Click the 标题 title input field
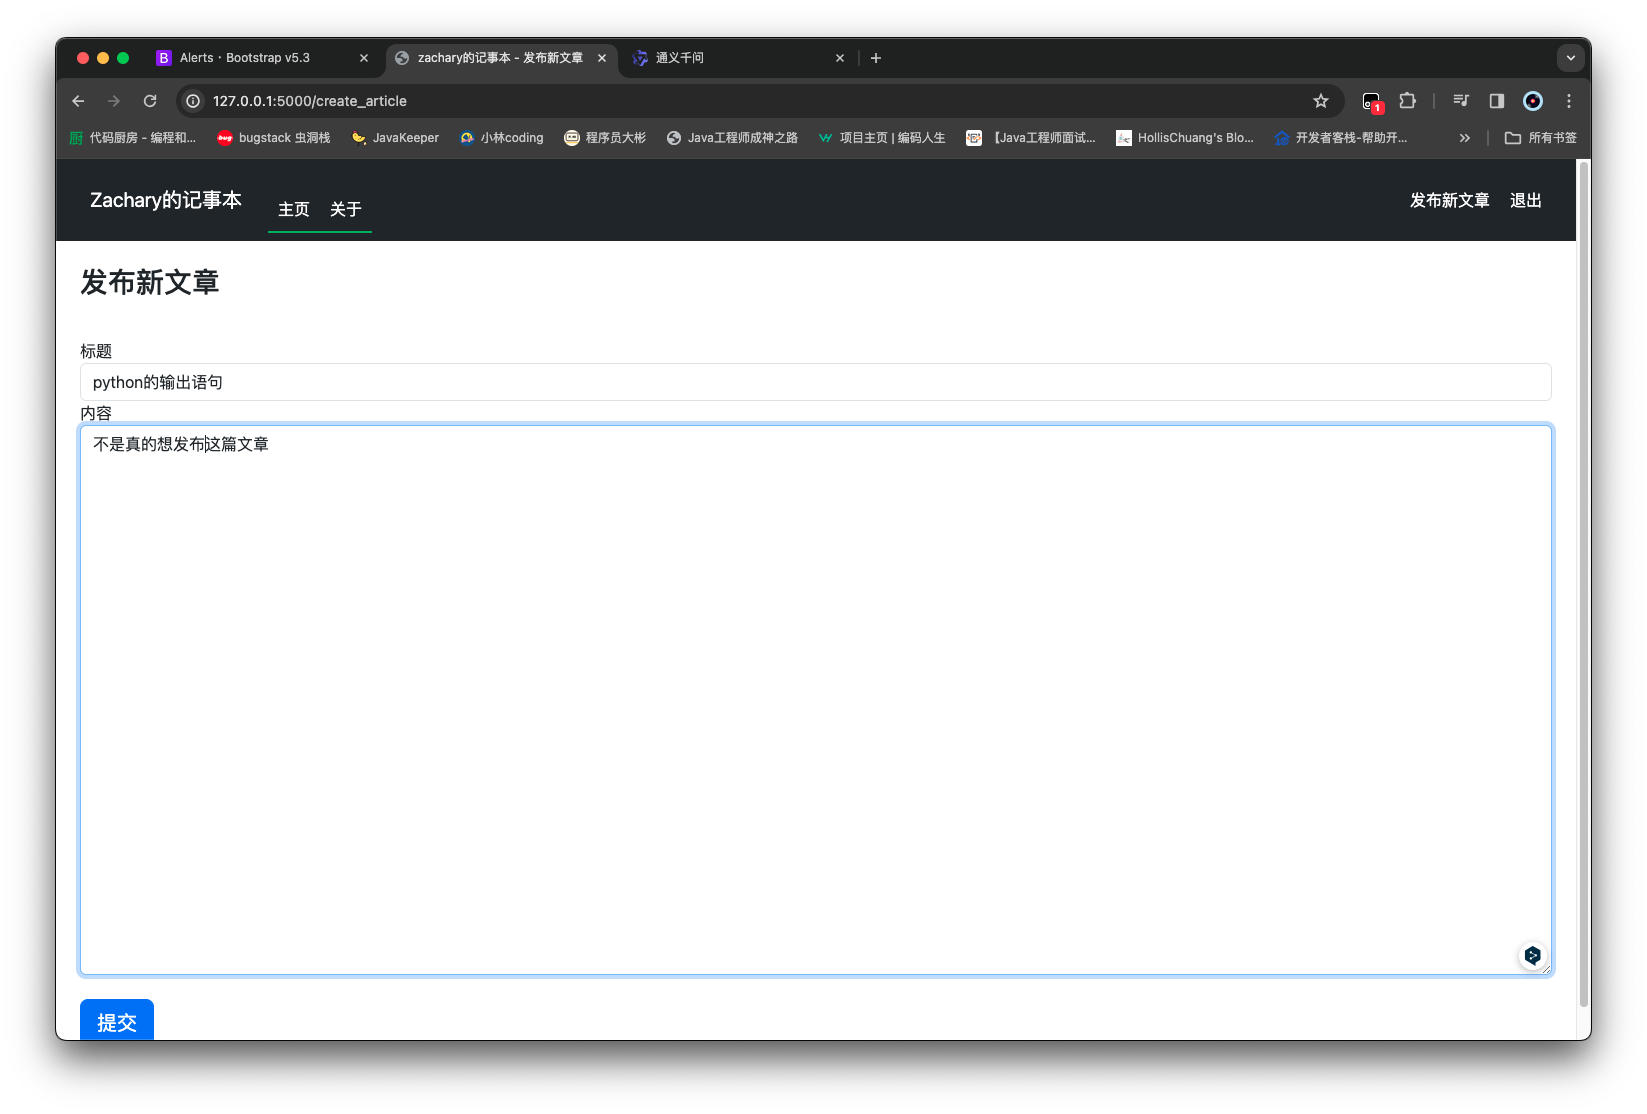This screenshot has width=1647, height=1114. coord(816,382)
